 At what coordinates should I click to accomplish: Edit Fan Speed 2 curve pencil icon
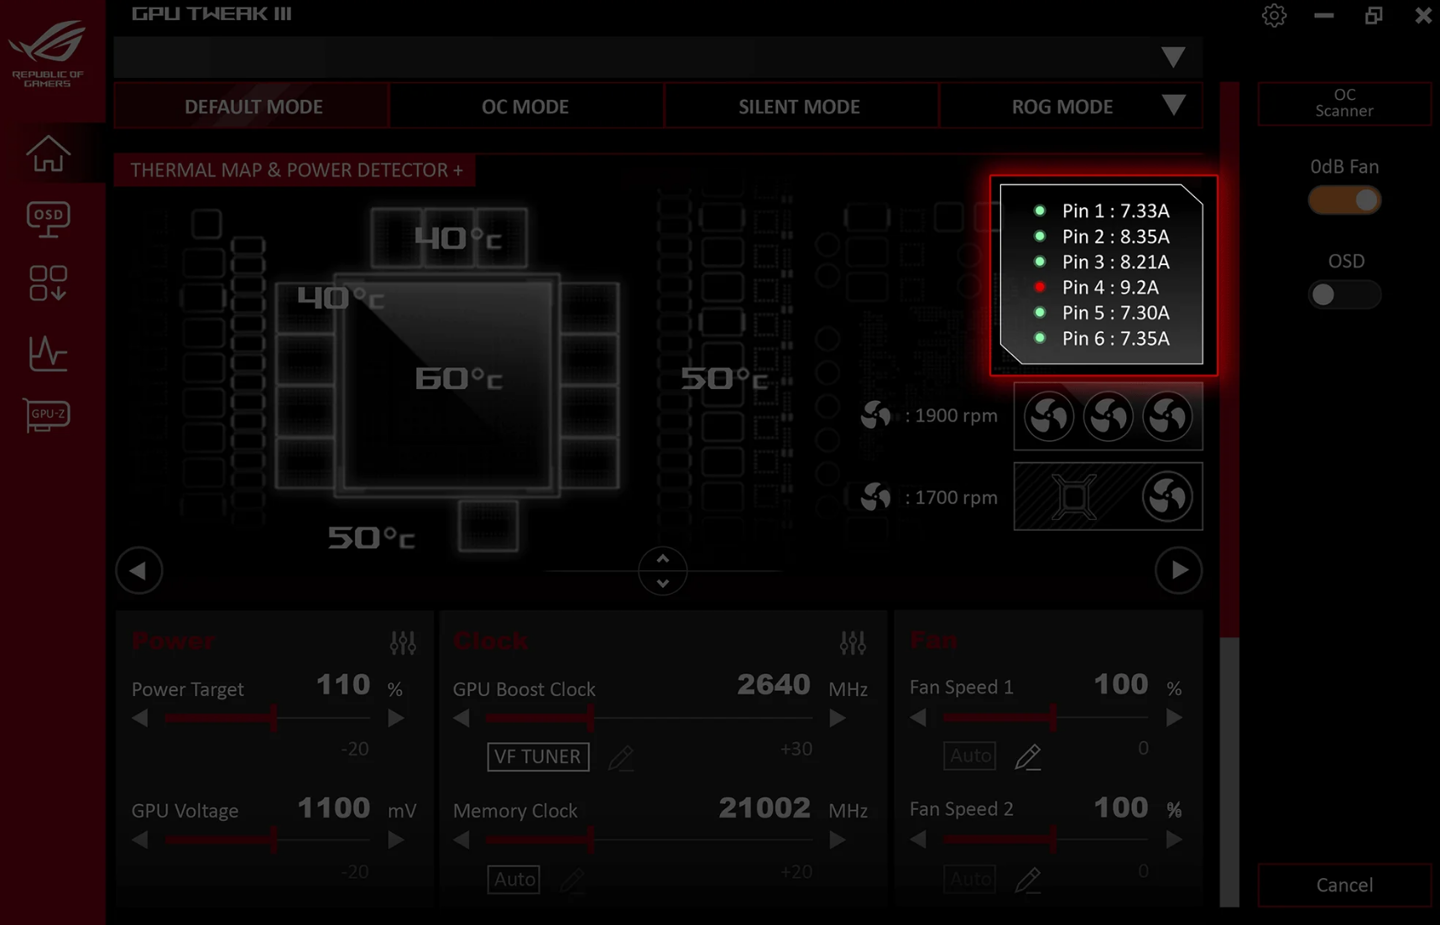1027,880
